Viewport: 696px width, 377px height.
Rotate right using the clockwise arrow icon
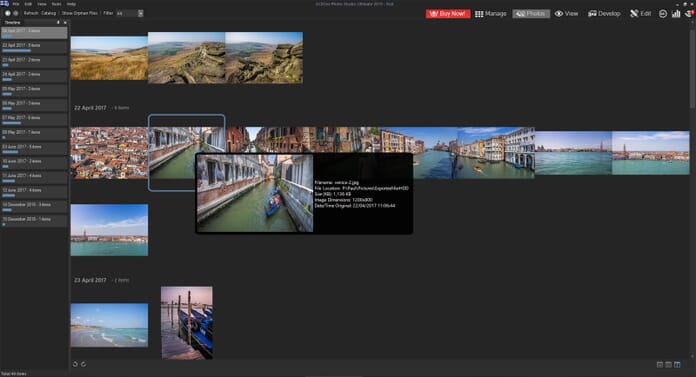83,364
